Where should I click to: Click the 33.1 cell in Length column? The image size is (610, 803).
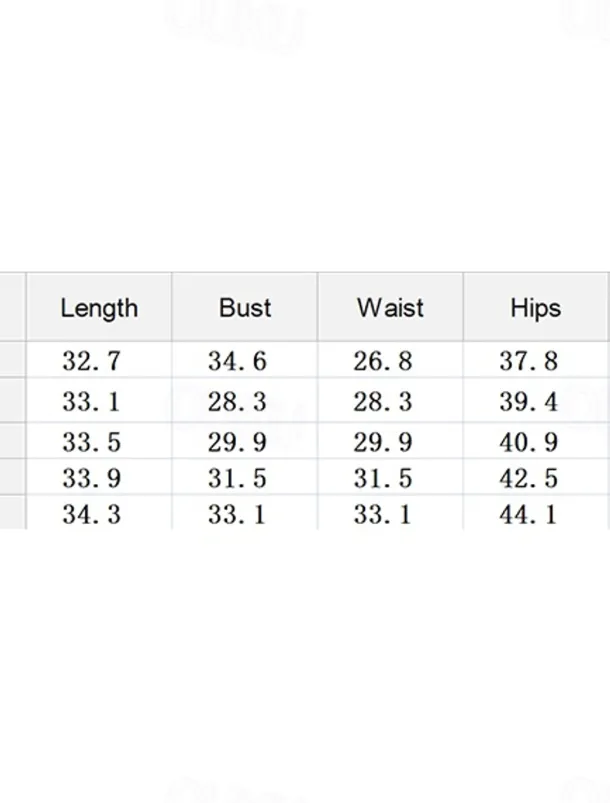click(91, 402)
